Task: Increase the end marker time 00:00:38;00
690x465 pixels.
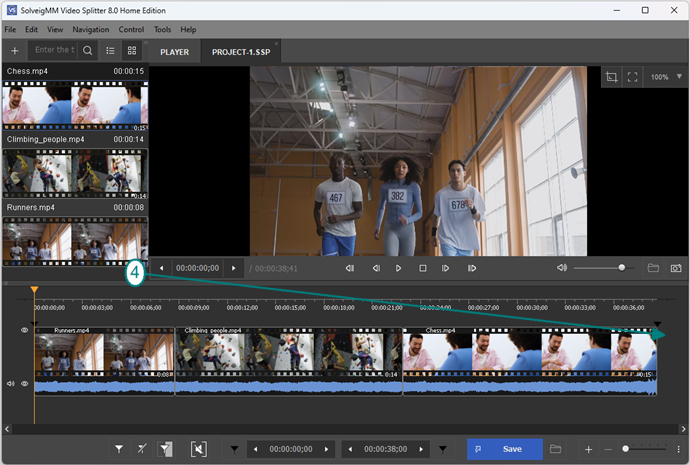Action: [x=421, y=449]
